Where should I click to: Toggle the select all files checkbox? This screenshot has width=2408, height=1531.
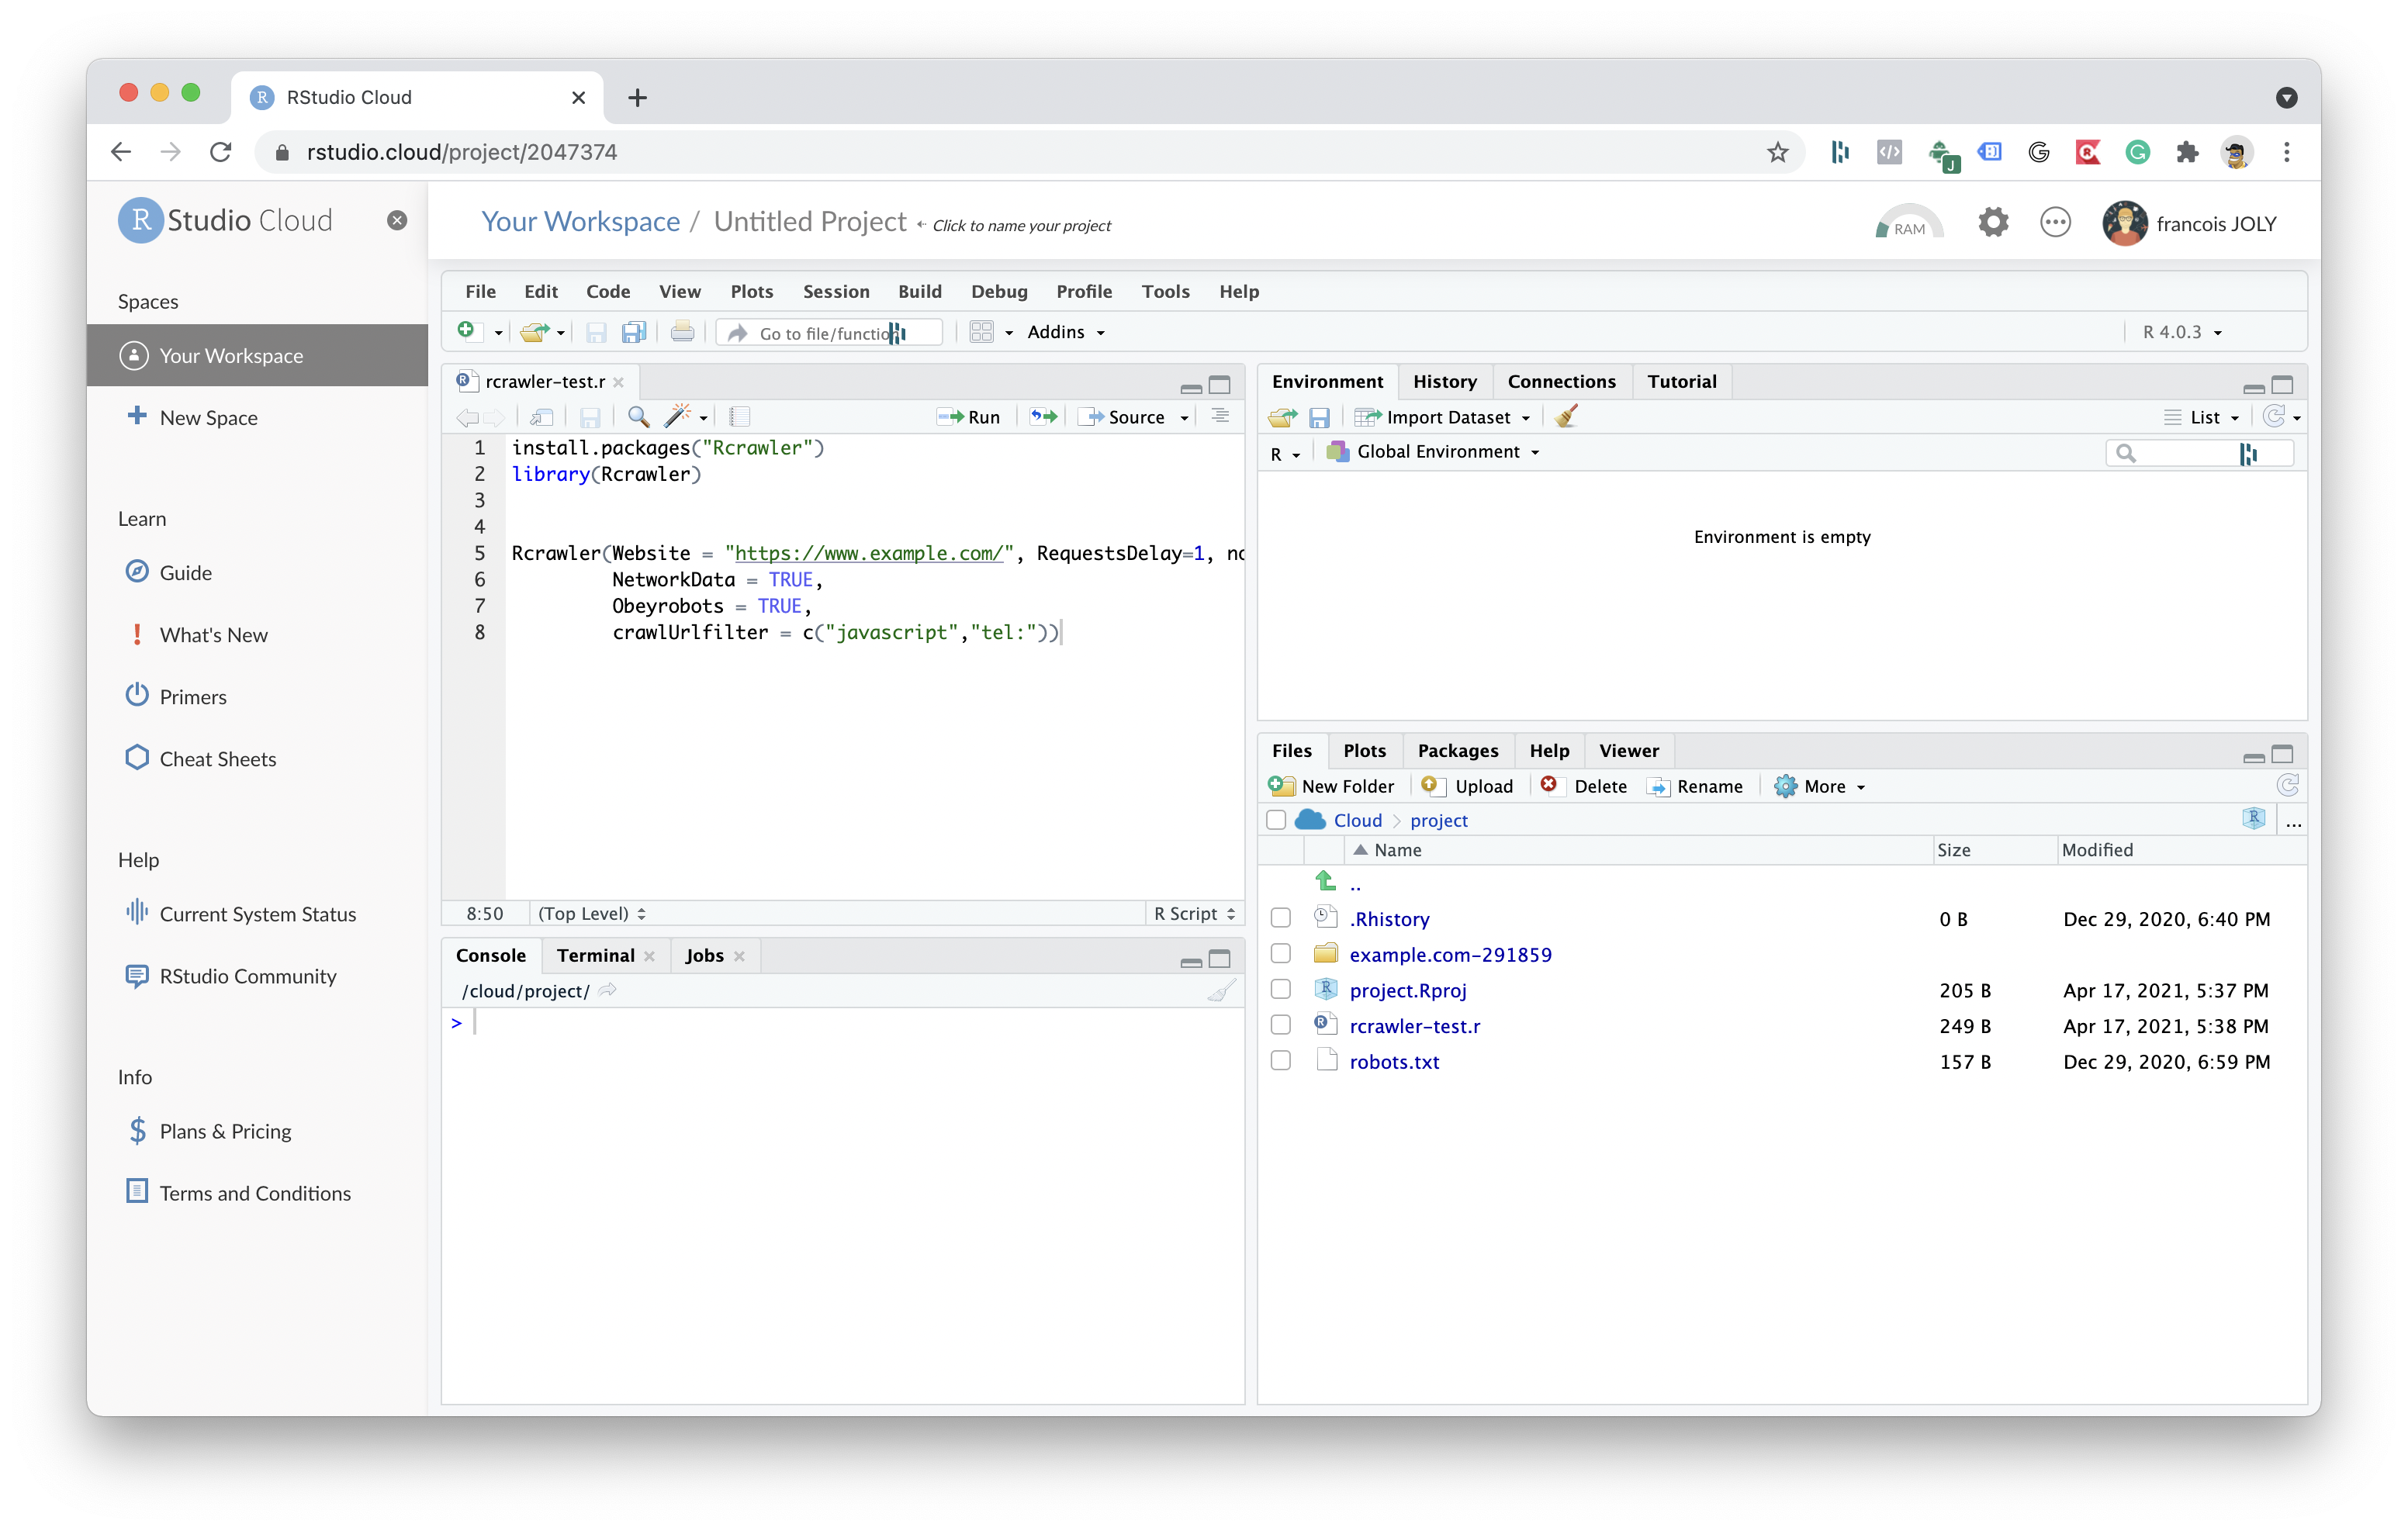1276,821
